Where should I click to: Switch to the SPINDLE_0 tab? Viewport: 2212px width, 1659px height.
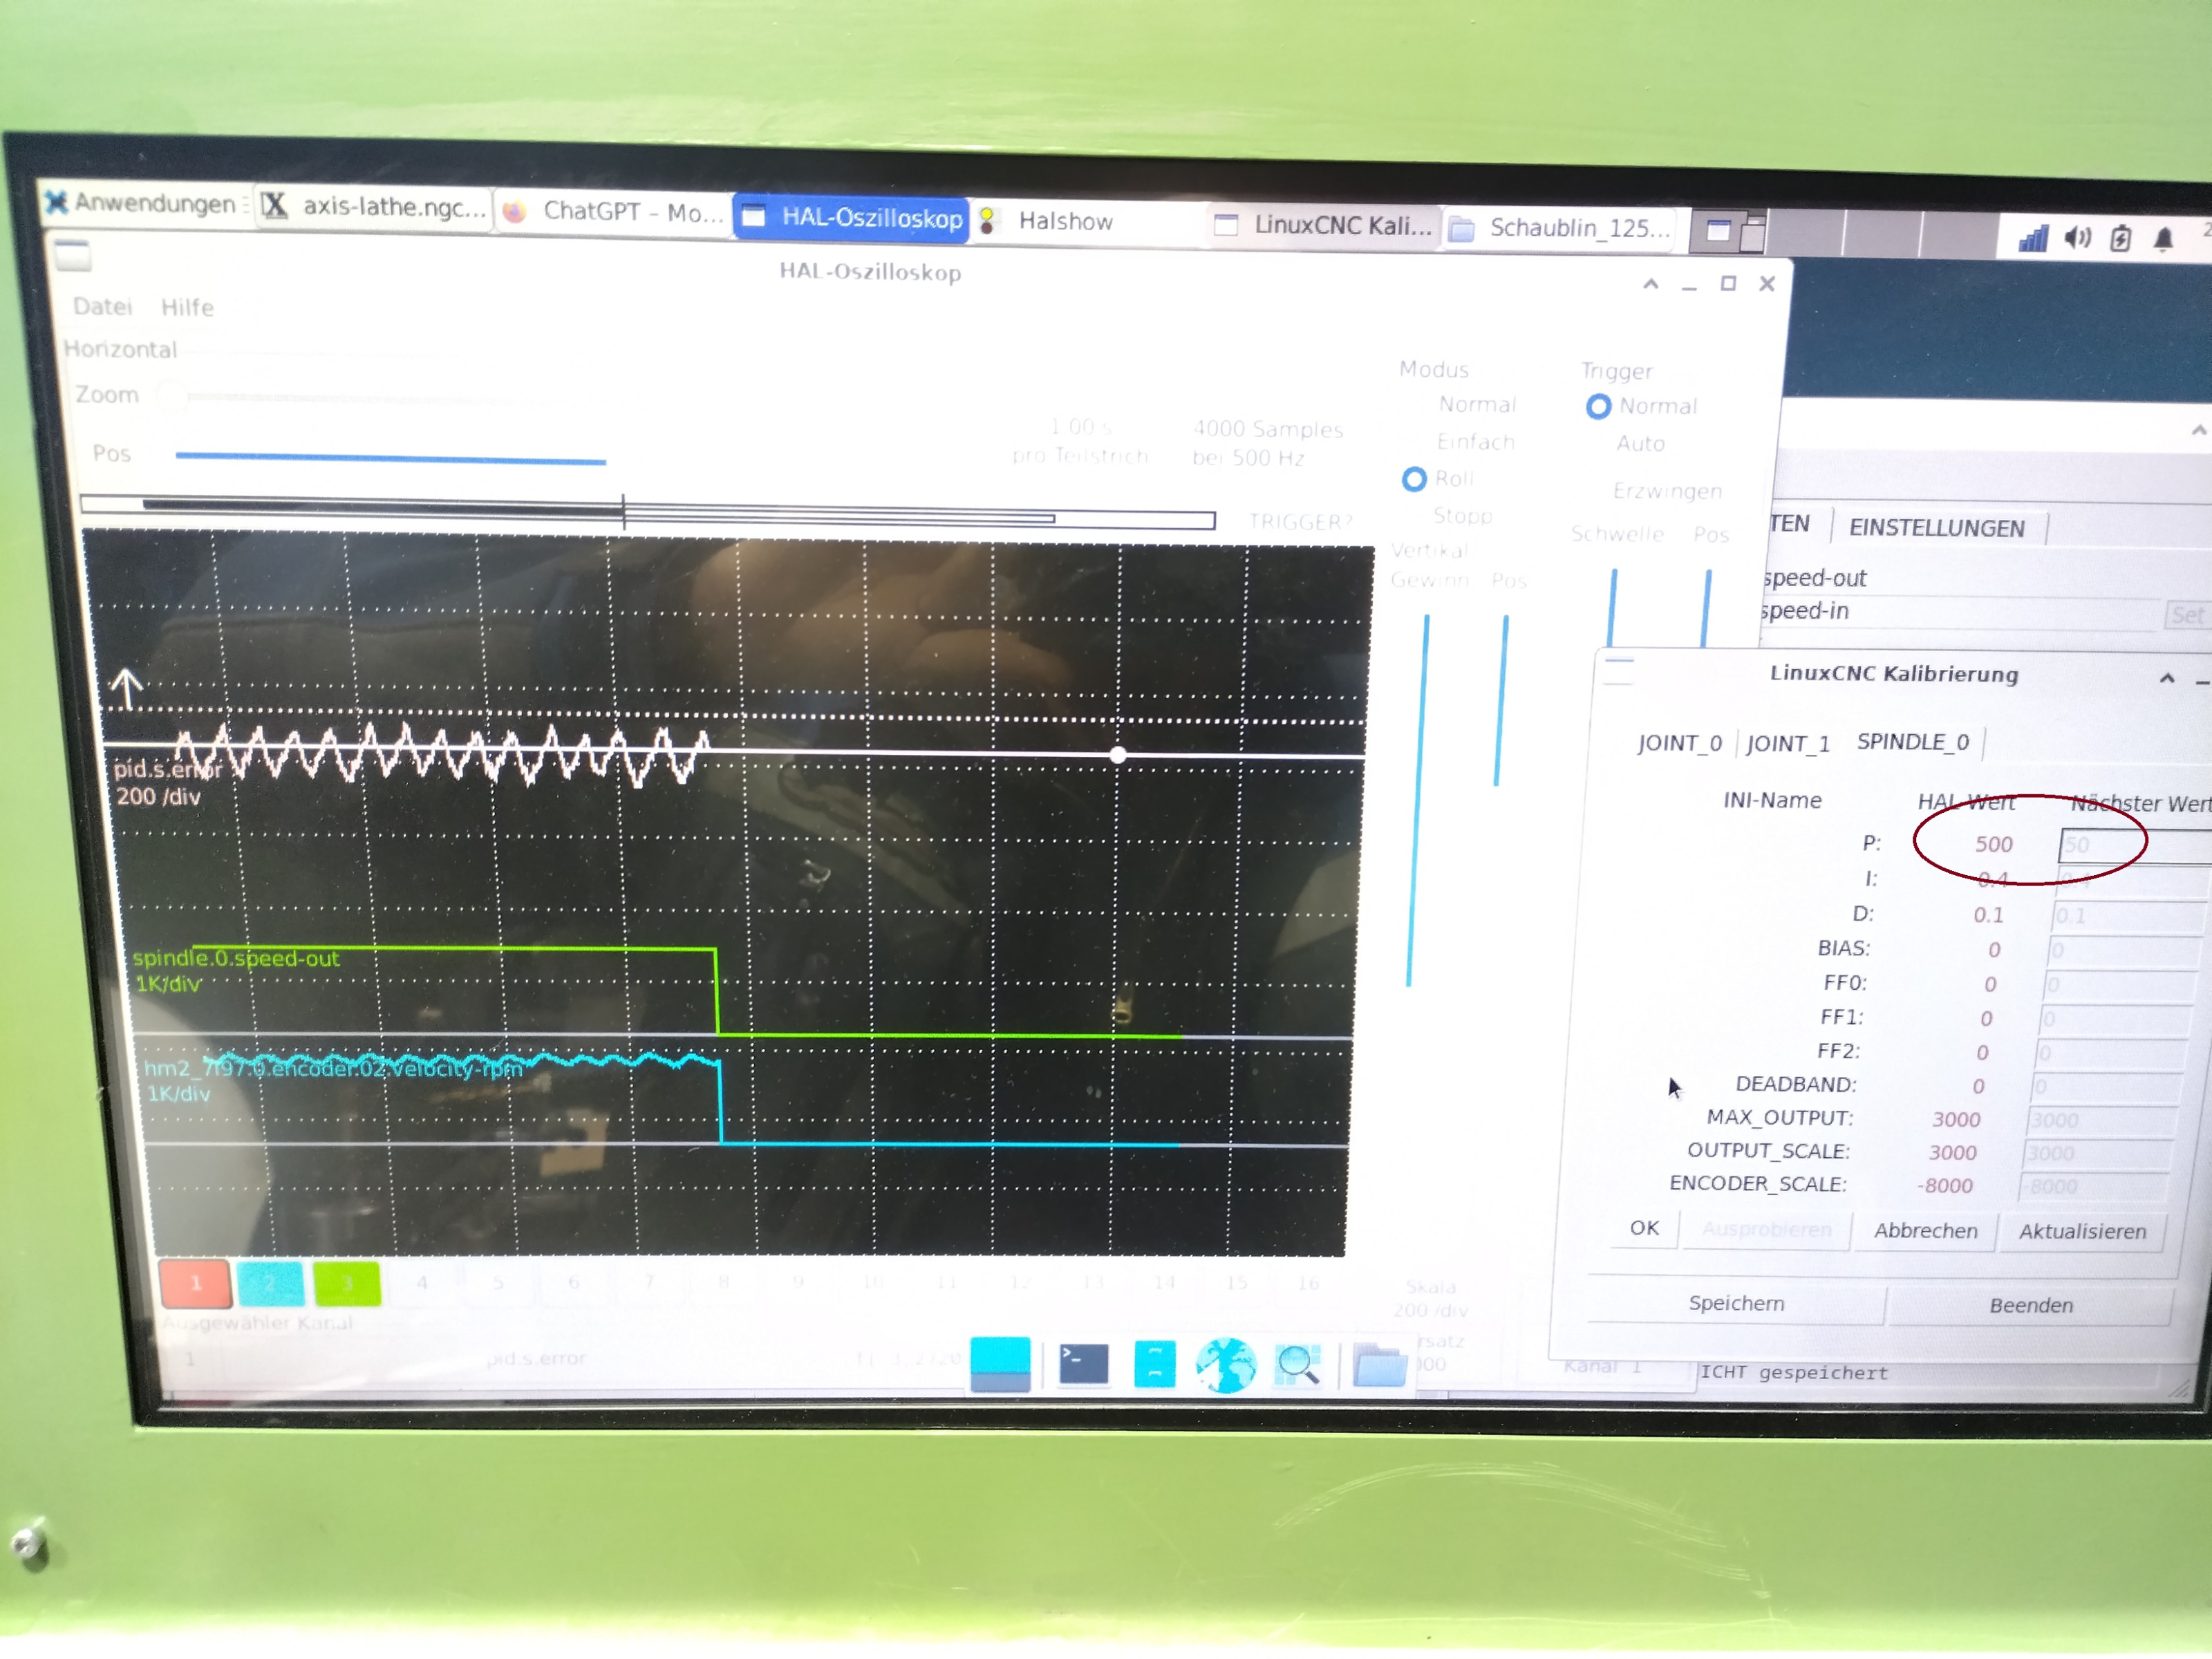click(1912, 742)
